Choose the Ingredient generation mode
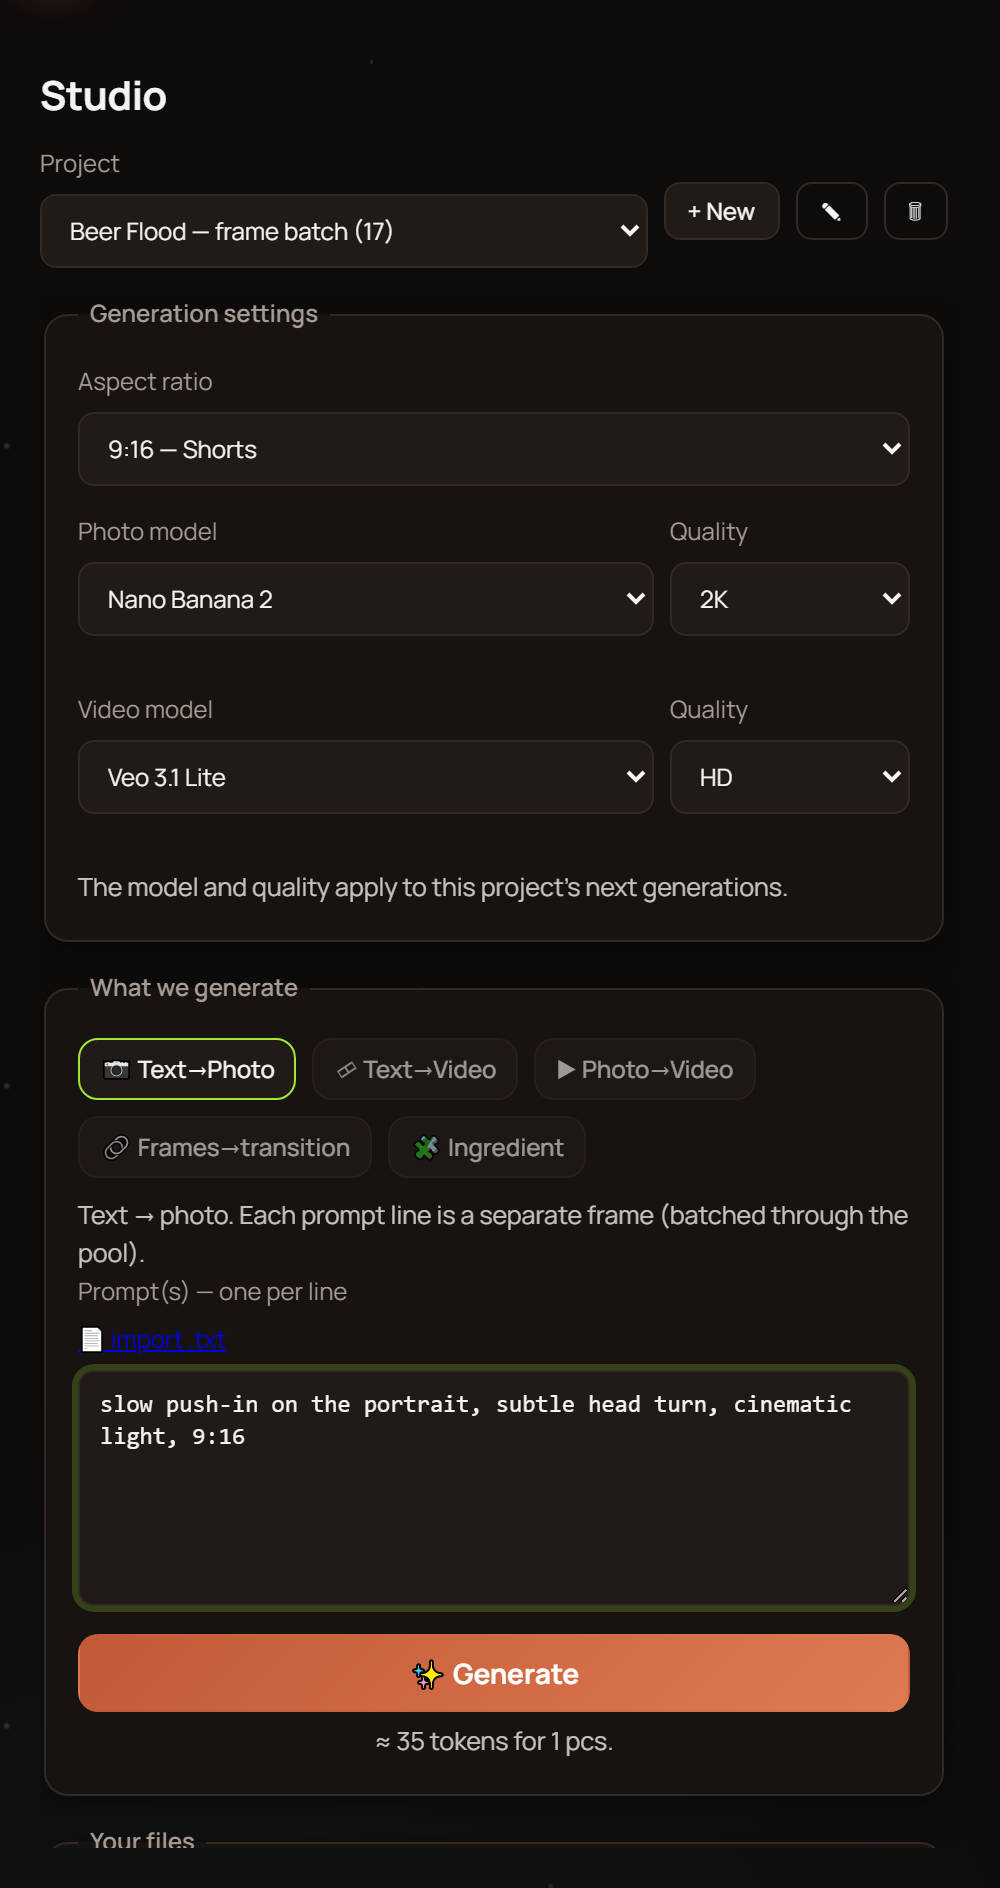This screenshot has height=1888, width=1000. point(487,1147)
